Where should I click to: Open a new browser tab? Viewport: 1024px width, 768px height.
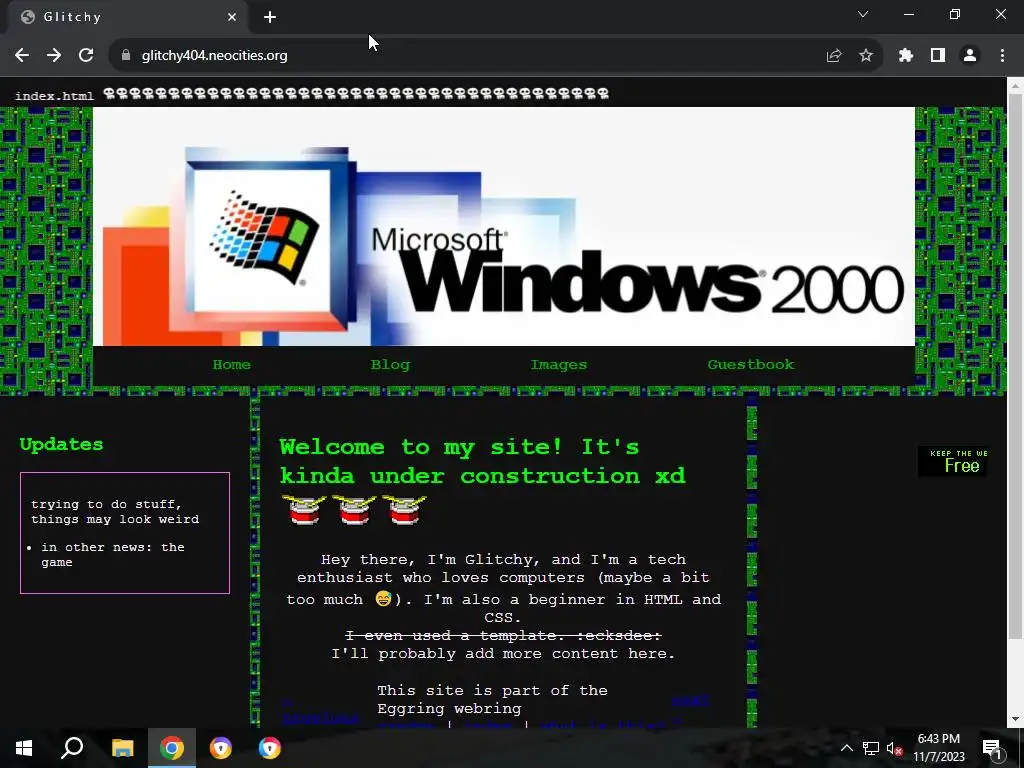(270, 17)
